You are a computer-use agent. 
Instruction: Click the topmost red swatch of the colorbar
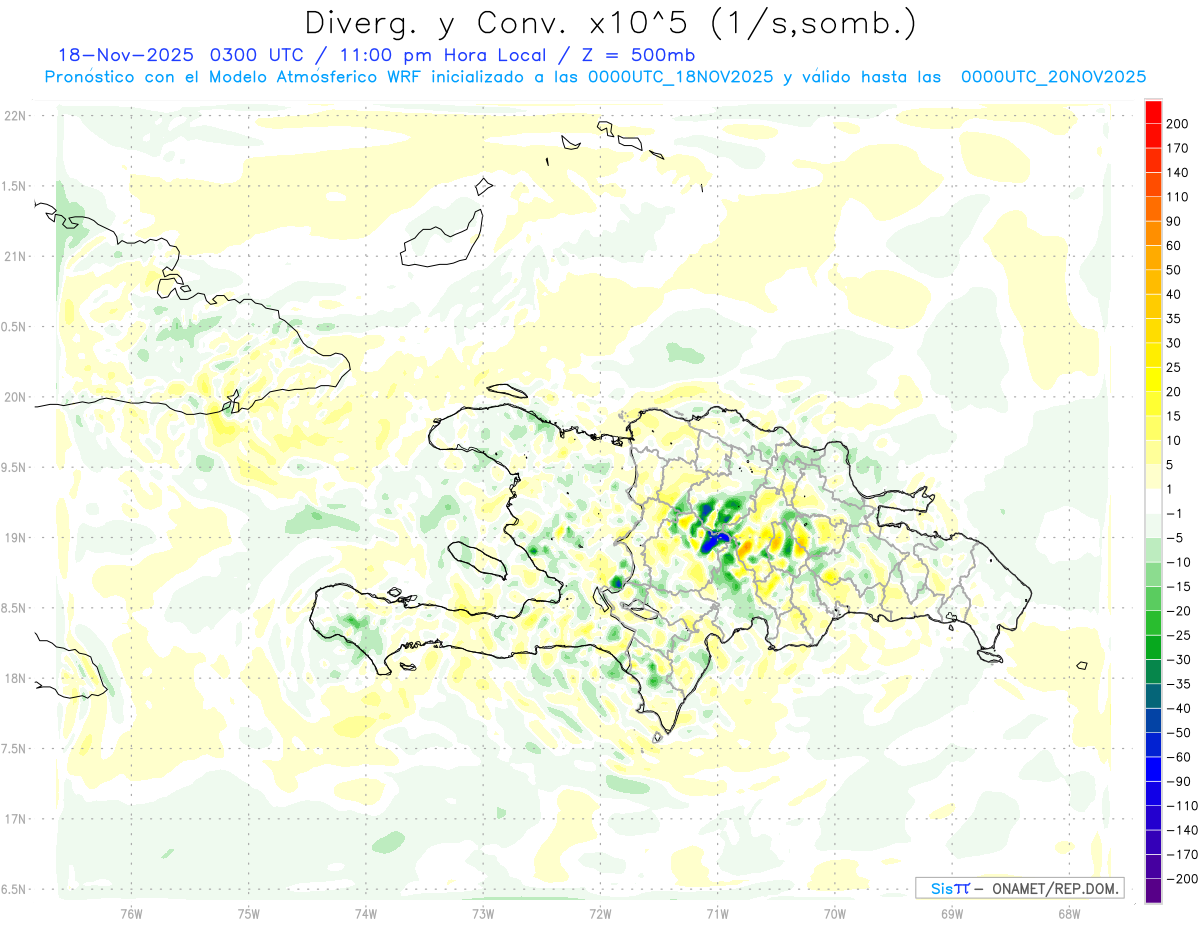coord(1153,112)
